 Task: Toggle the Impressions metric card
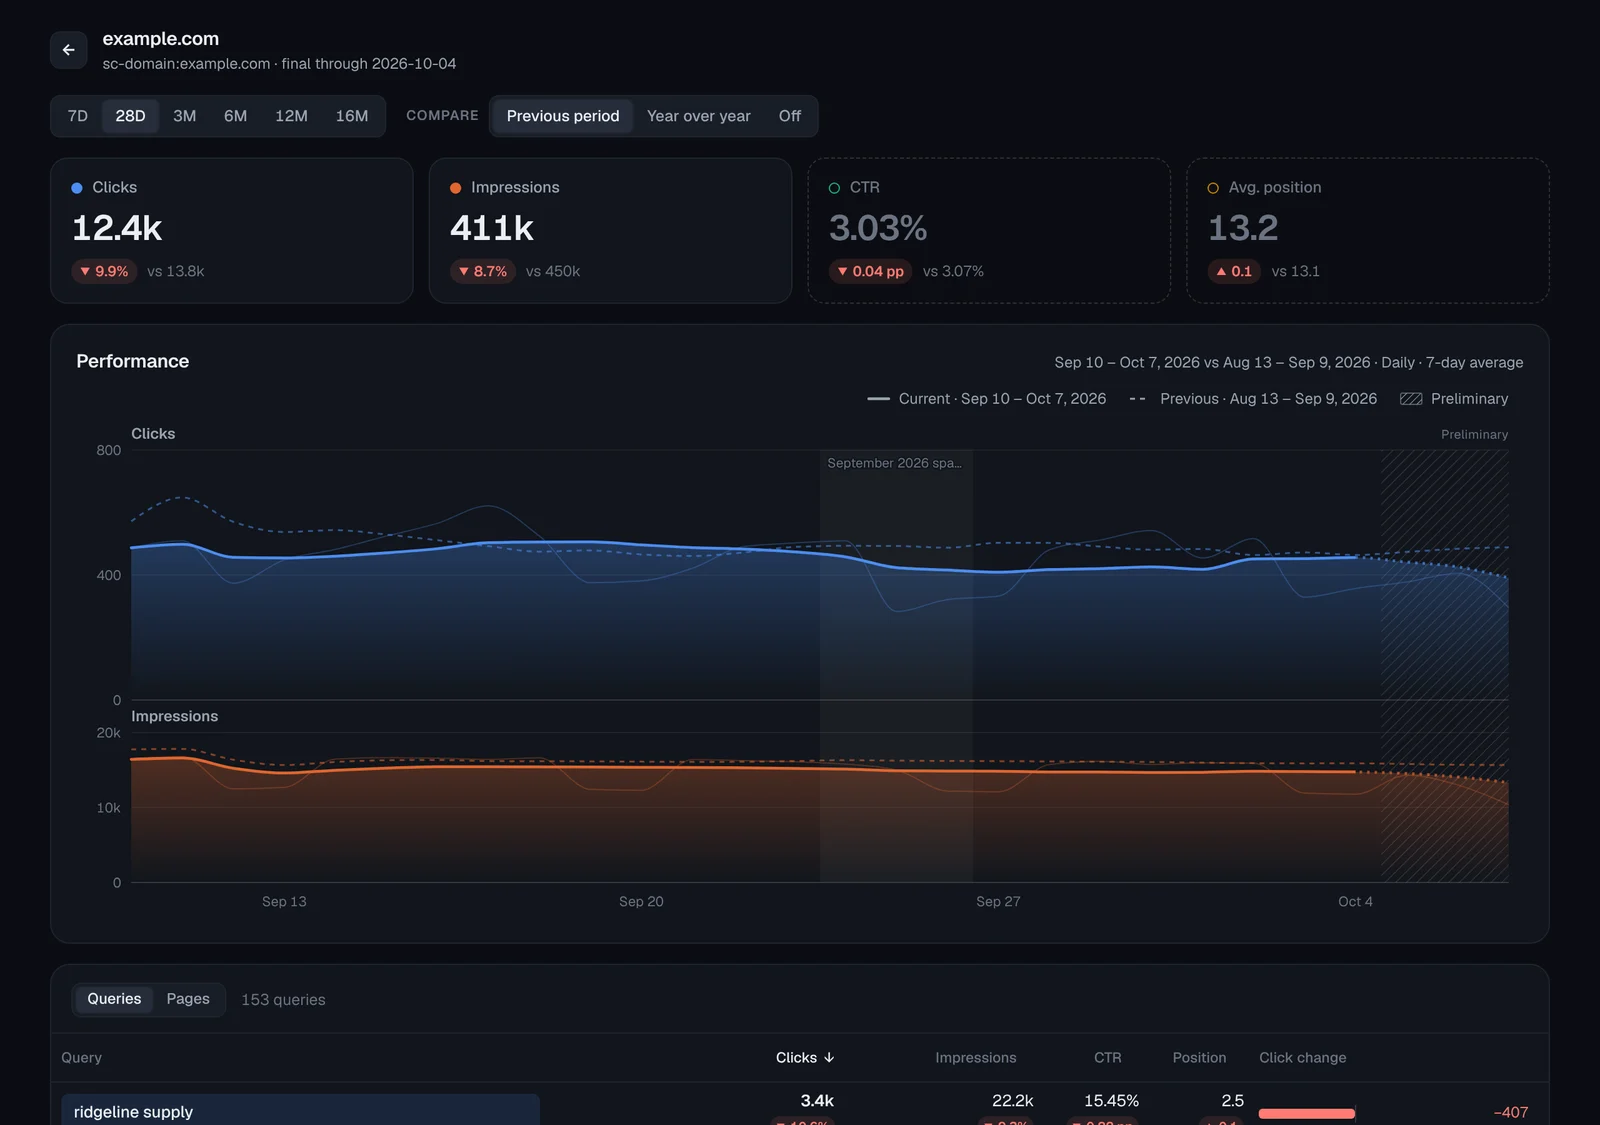(610, 230)
